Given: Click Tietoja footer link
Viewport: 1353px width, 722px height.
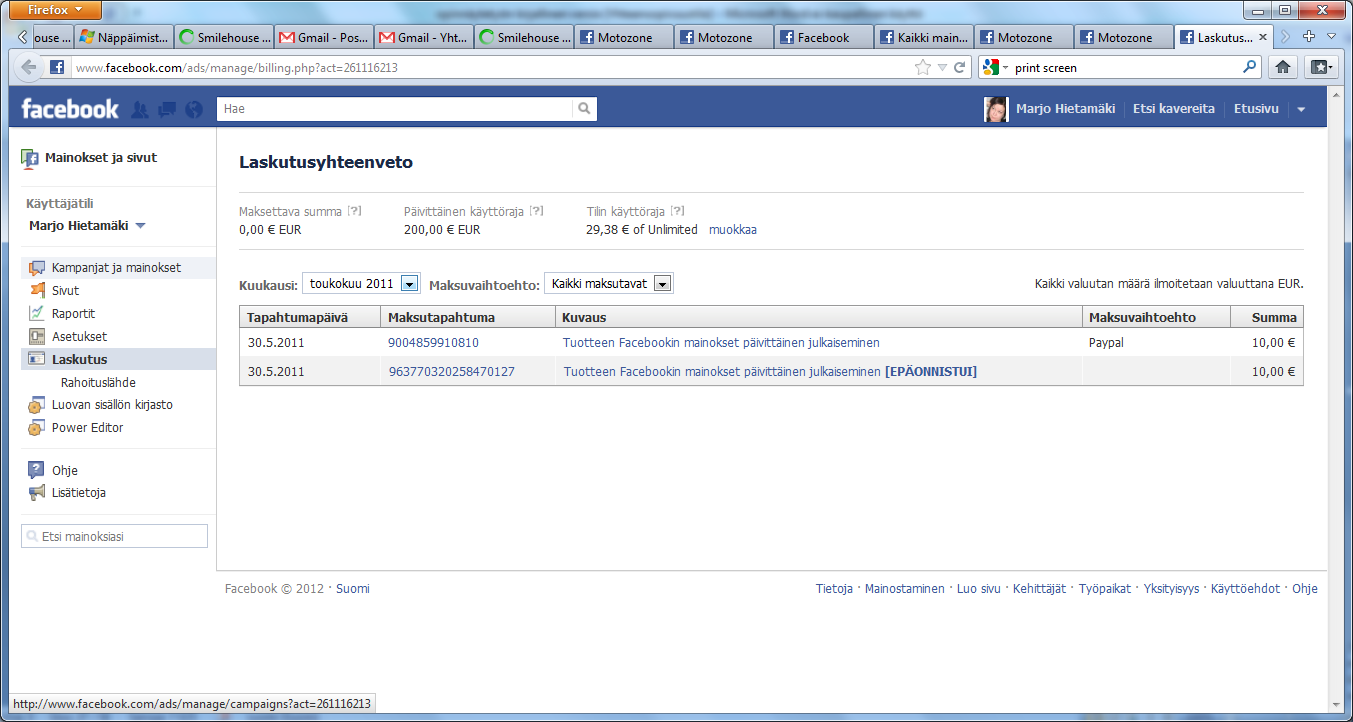Looking at the screenshot, I should point(834,589).
